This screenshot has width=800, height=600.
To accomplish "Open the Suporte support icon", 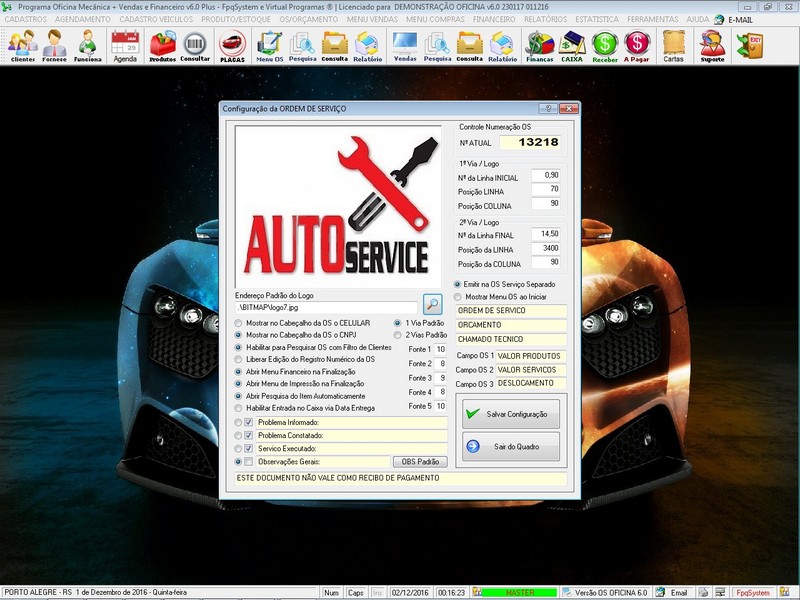I will pyautogui.click(x=712, y=46).
